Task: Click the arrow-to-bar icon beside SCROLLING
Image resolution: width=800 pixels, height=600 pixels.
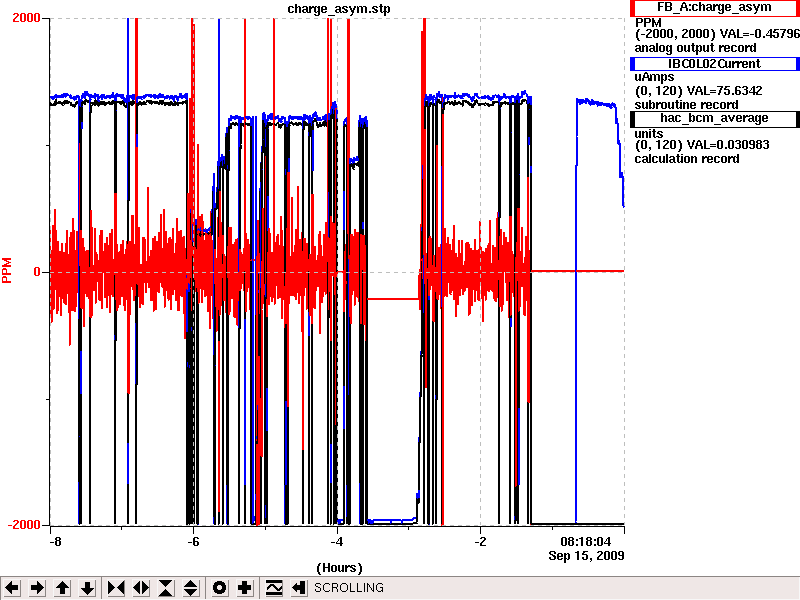Action: pyautogui.click(x=299, y=588)
